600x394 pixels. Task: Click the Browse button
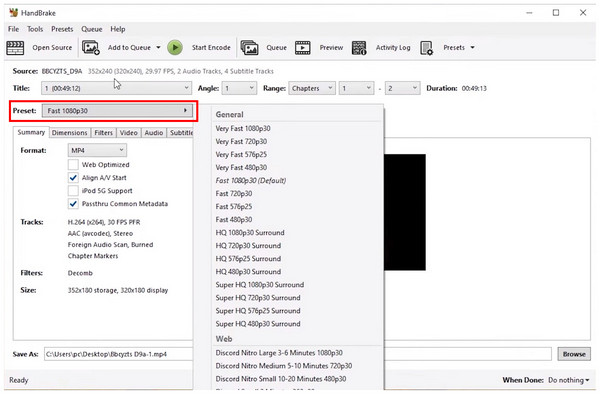[574, 354]
